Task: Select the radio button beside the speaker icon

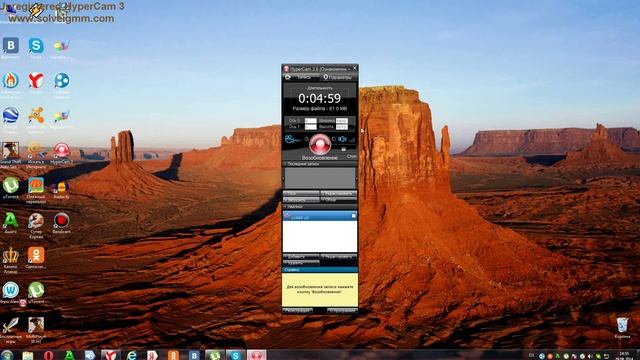Action: [334, 139]
